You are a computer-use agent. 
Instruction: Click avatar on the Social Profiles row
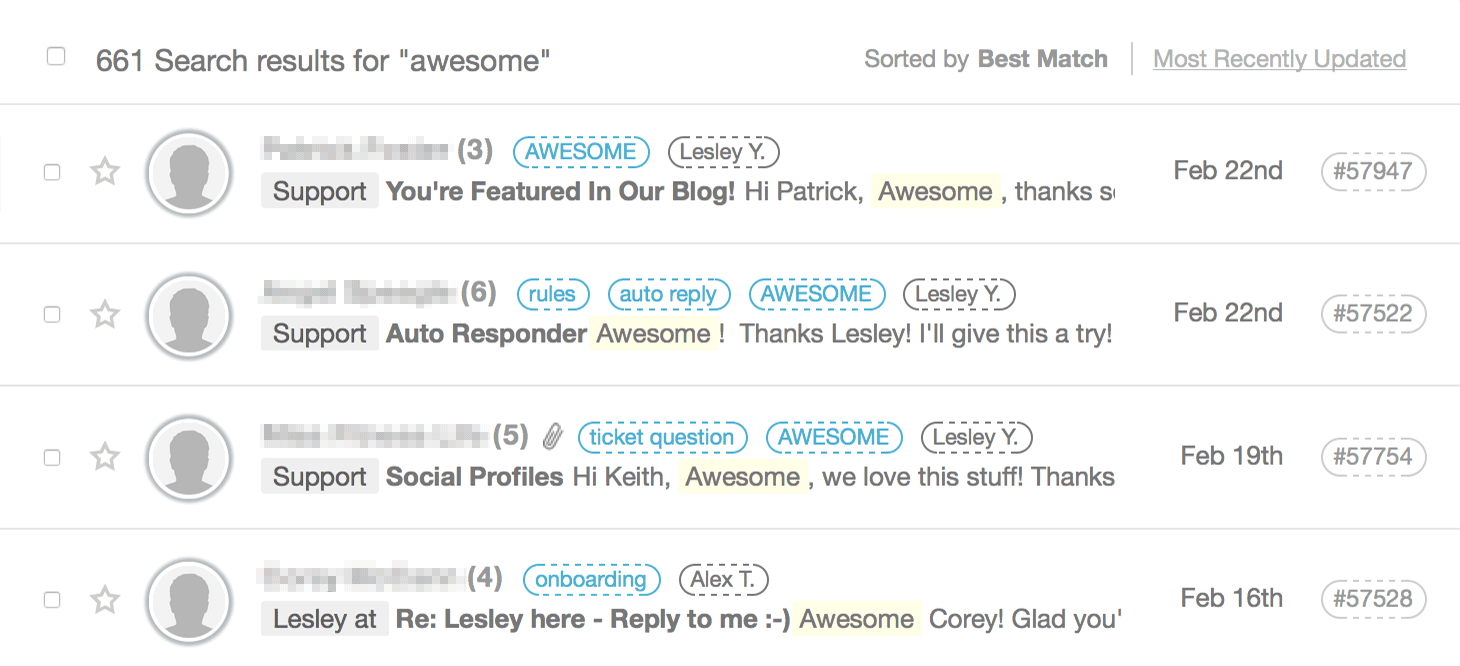(189, 459)
